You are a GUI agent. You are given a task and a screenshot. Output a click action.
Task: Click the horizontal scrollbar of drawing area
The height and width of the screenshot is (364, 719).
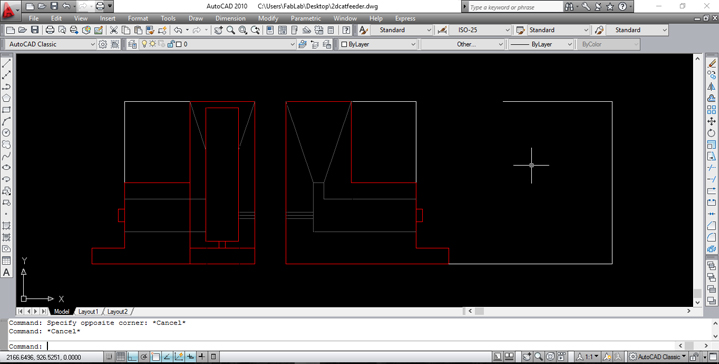tap(580, 311)
